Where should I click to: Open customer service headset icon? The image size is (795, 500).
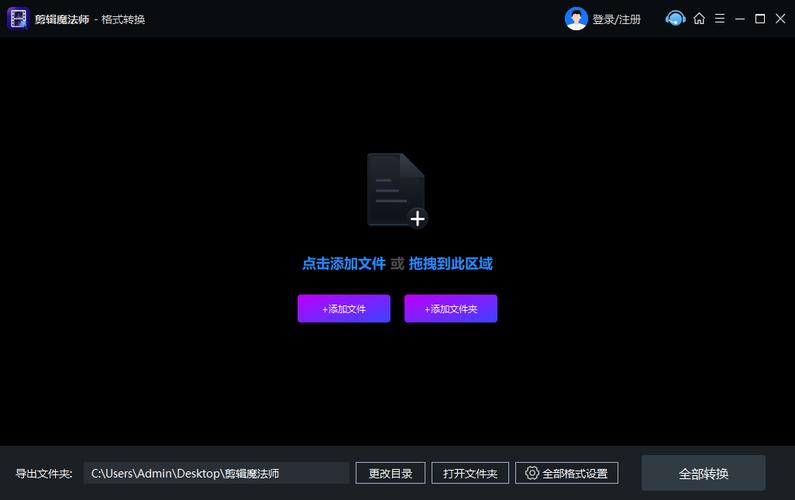pos(675,19)
